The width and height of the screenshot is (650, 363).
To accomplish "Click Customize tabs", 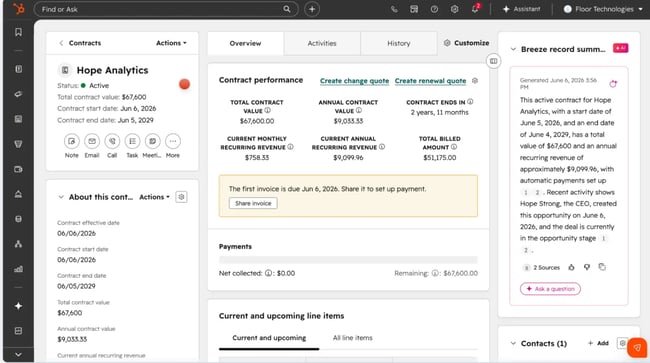I will coord(466,43).
